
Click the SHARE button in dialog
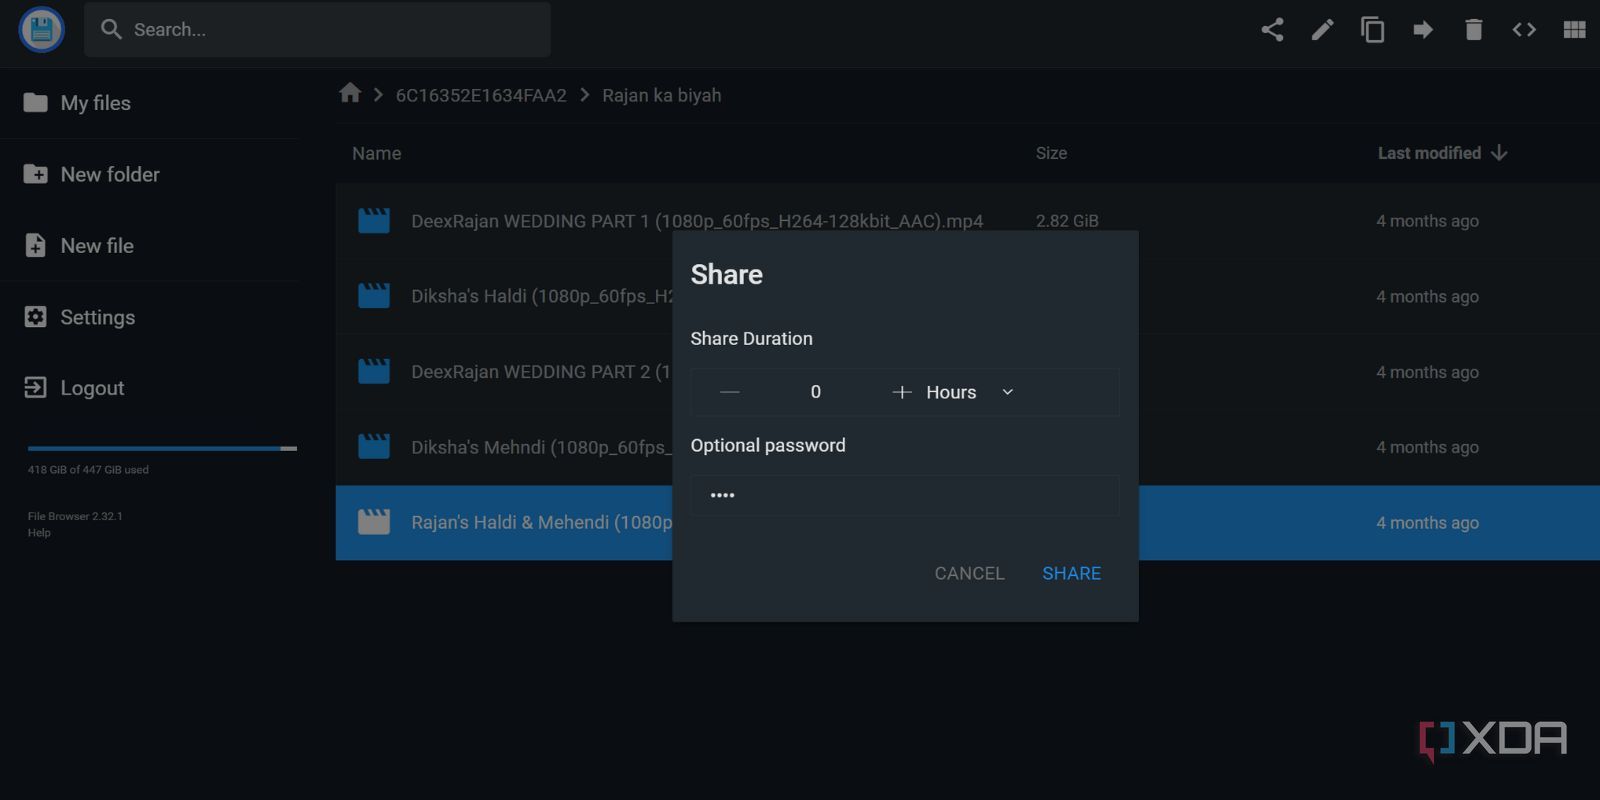coord(1071,573)
